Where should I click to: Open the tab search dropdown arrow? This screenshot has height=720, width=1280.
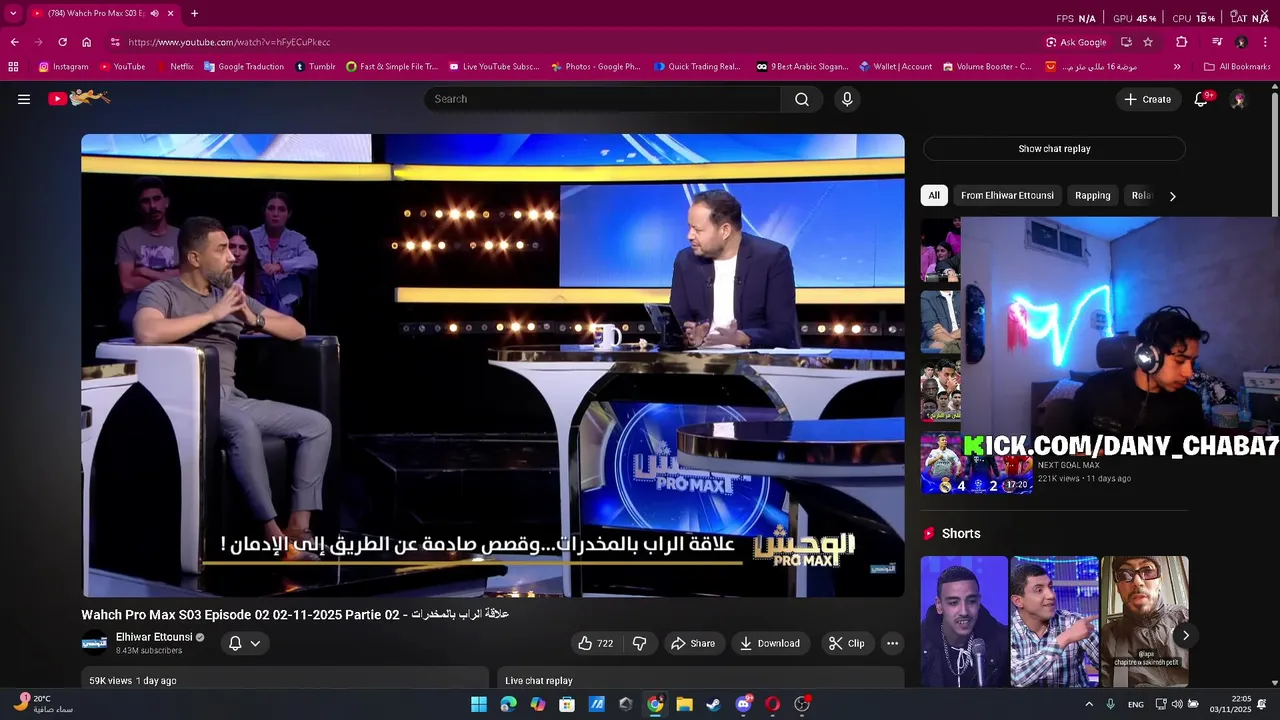pyautogui.click(x=12, y=13)
